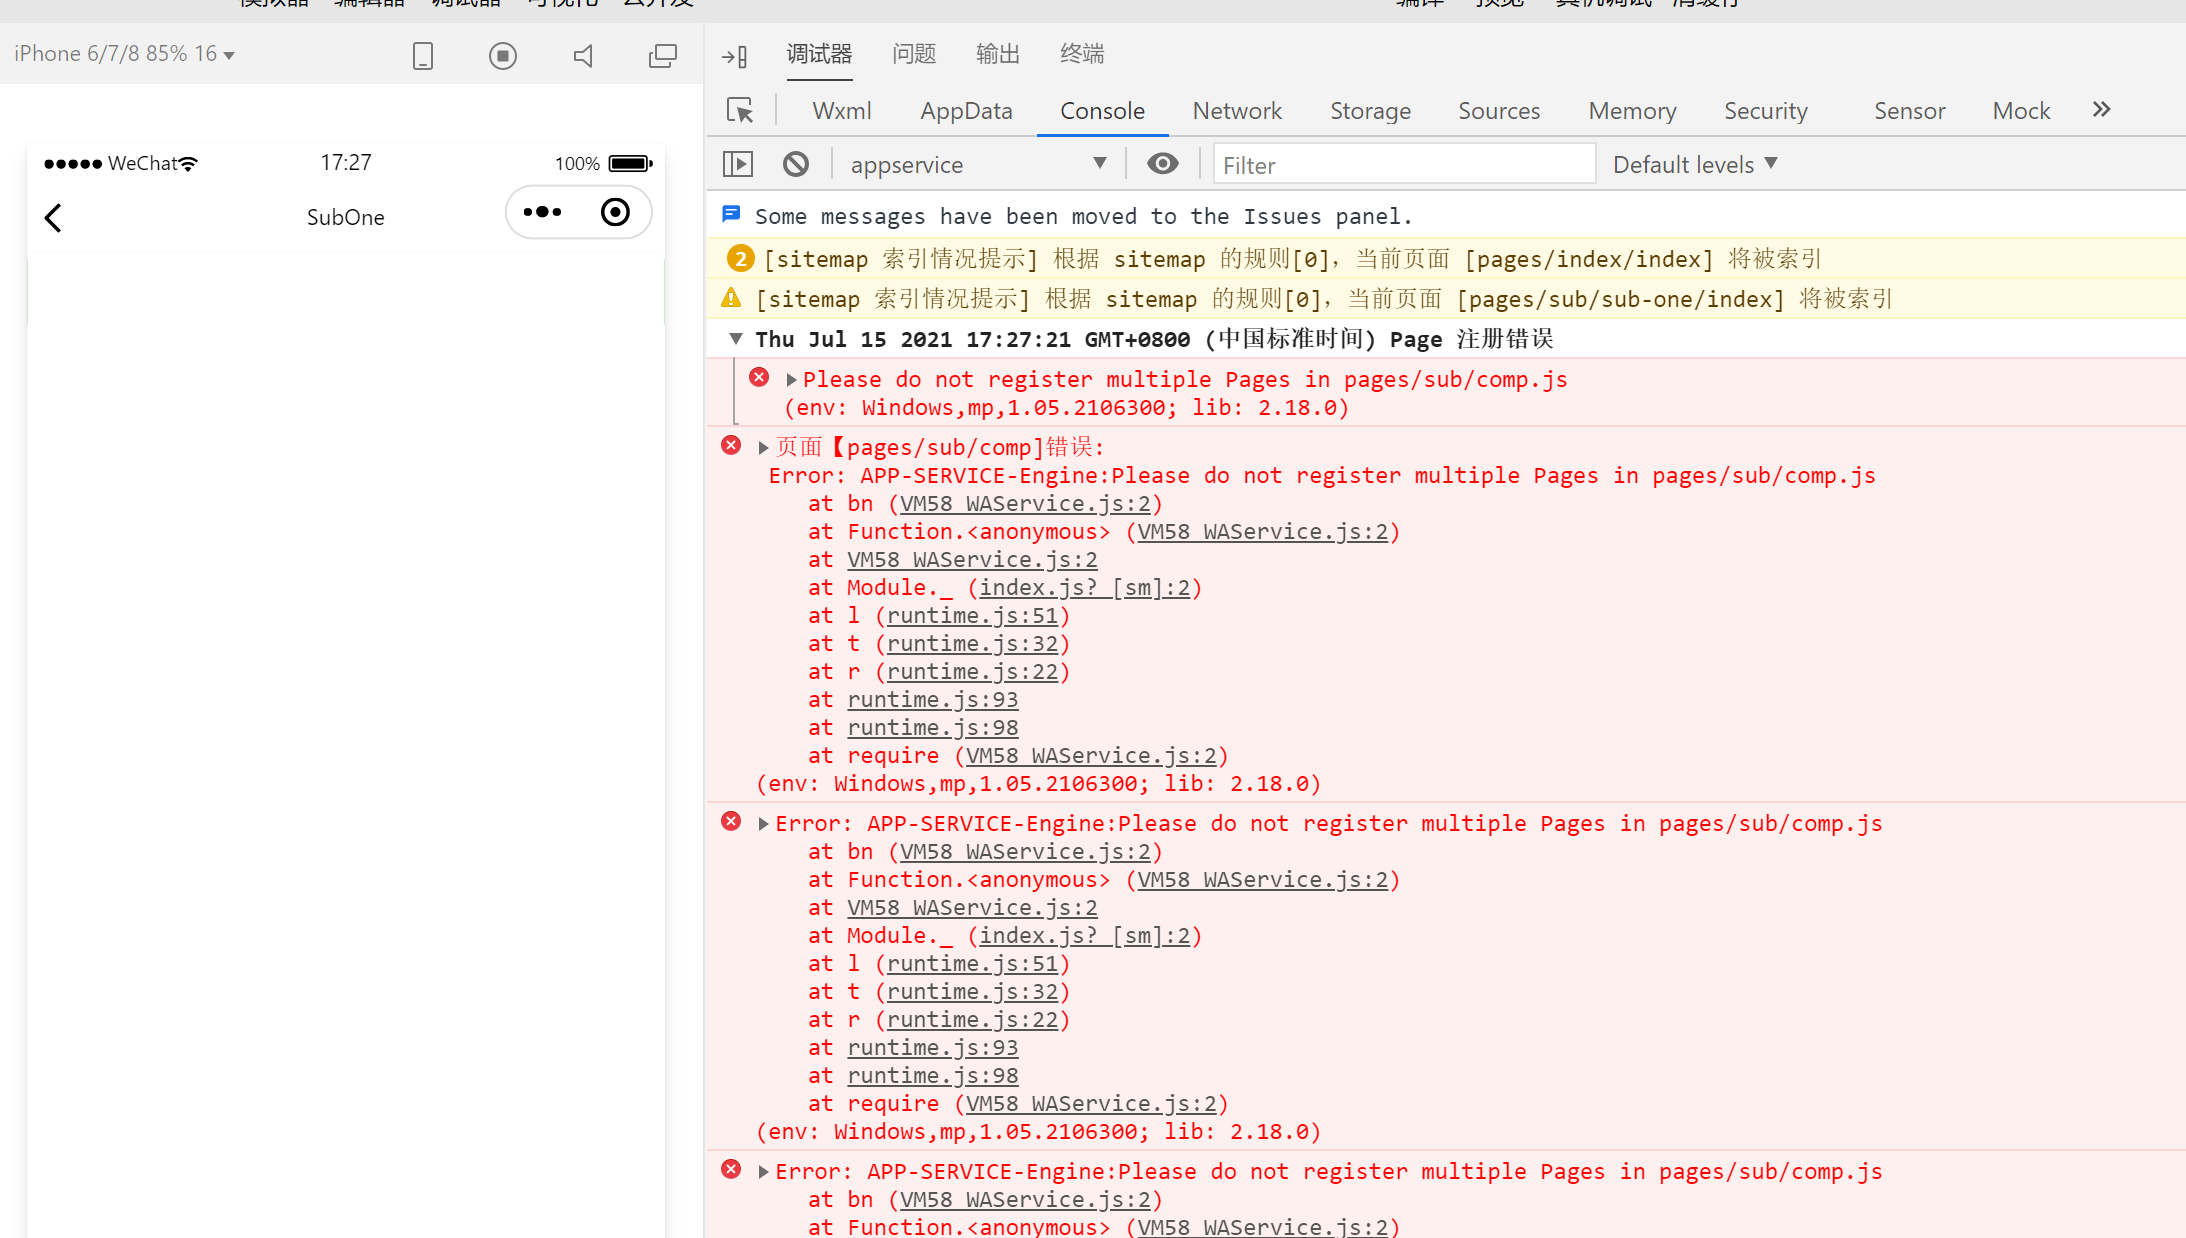Click the console Filter input field
The height and width of the screenshot is (1238, 2186).
(x=1403, y=165)
